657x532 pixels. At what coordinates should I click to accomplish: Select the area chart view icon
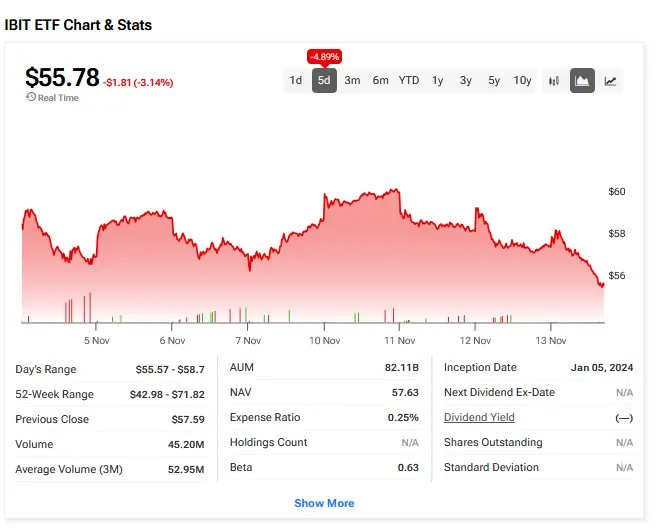(x=582, y=81)
